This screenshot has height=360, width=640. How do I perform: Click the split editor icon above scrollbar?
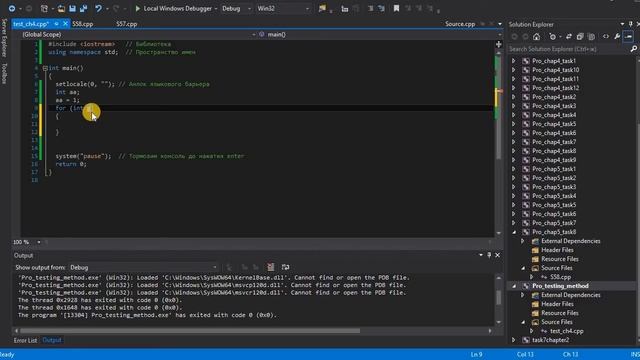tap(498, 44)
